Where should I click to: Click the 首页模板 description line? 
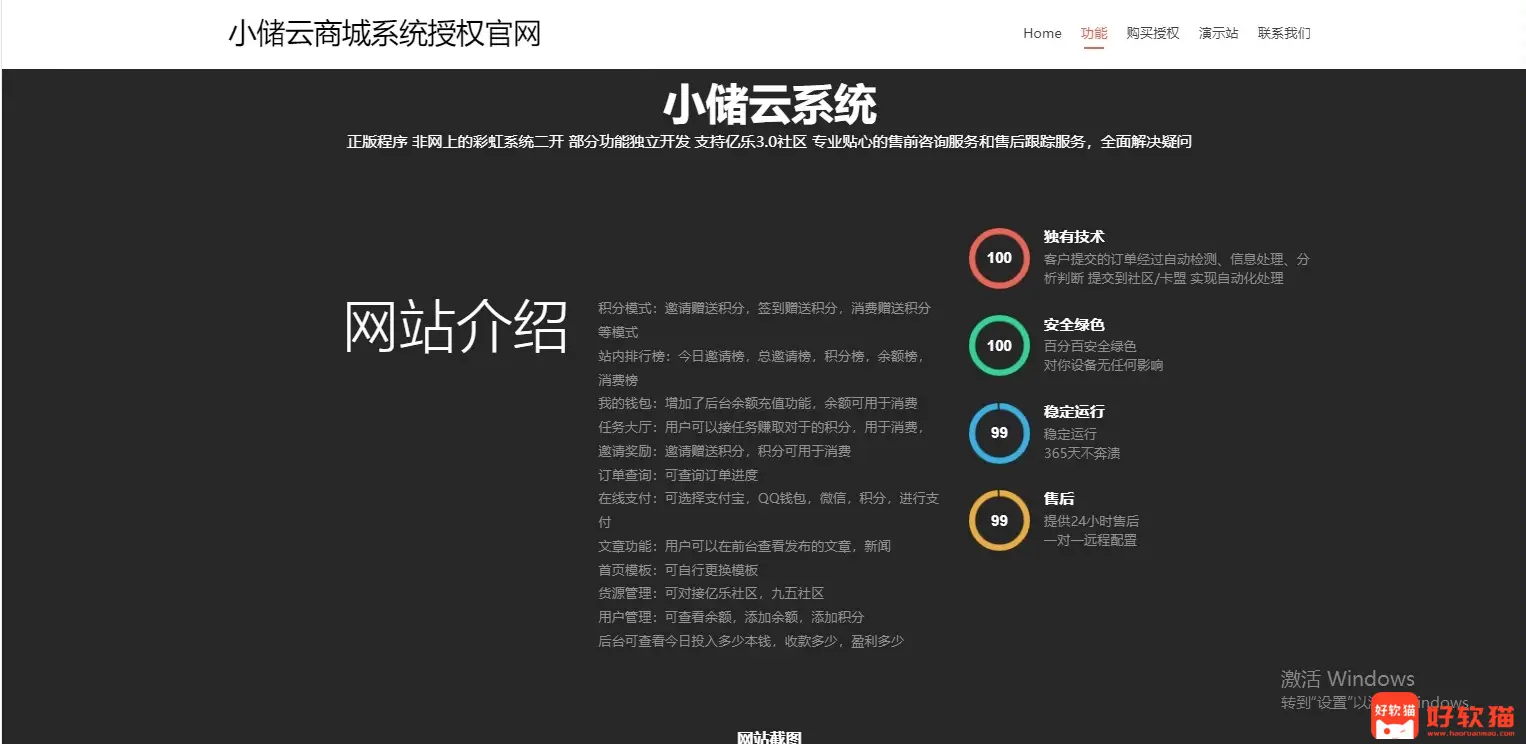click(678, 570)
